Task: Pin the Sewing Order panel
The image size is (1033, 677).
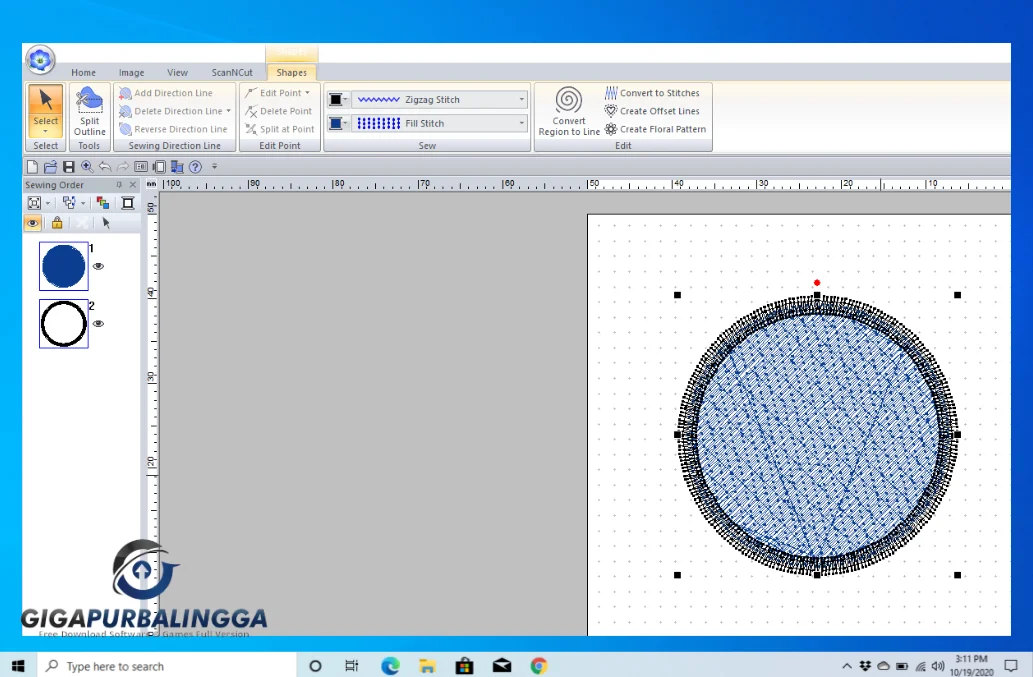Action: [x=119, y=185]
